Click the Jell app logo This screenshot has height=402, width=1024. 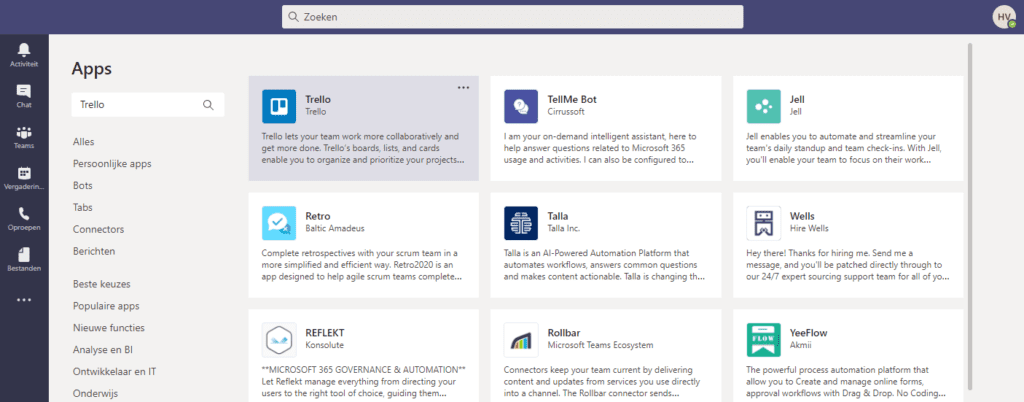763,106
